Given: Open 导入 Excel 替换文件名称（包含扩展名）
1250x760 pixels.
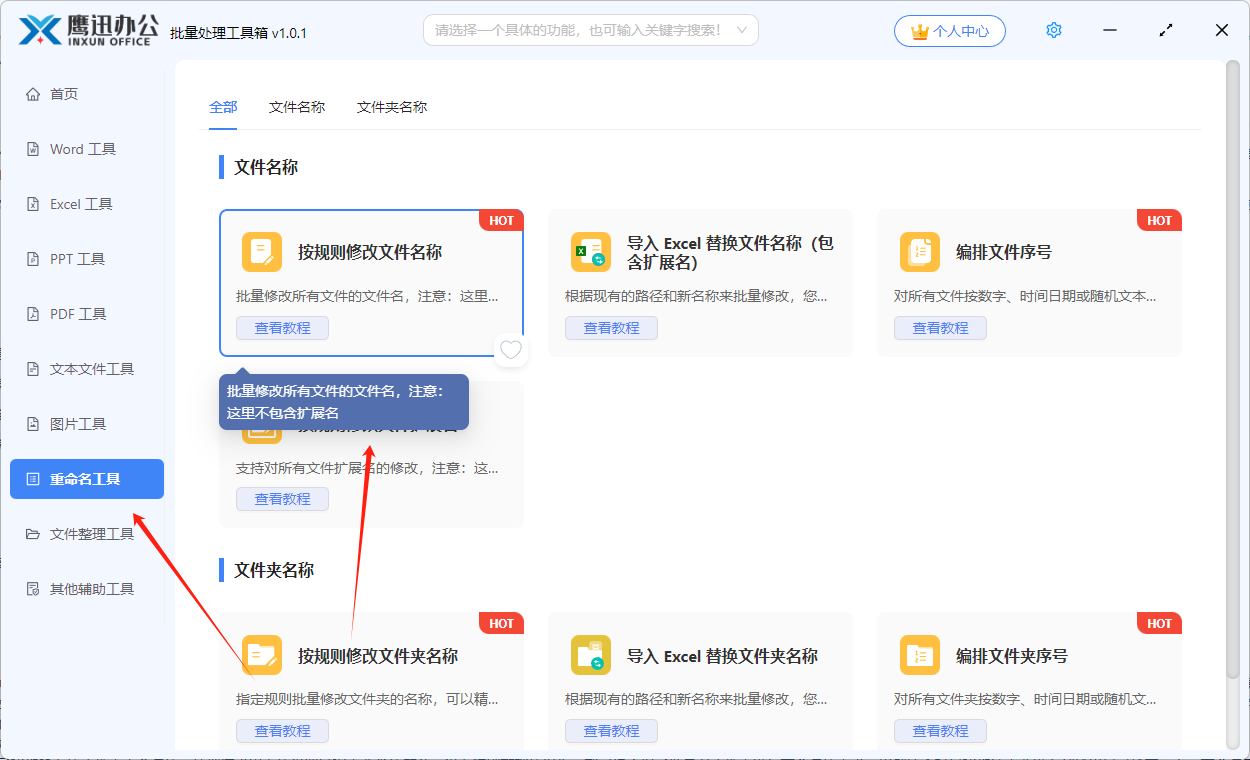Looking at the screenshot, I should 730,252.
